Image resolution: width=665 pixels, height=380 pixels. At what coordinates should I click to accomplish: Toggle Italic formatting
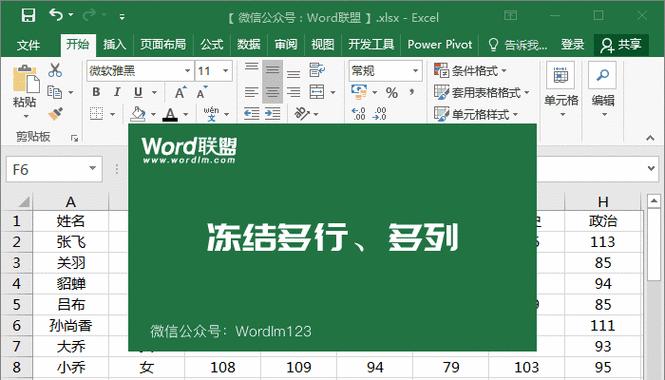[x=117, y=92]
